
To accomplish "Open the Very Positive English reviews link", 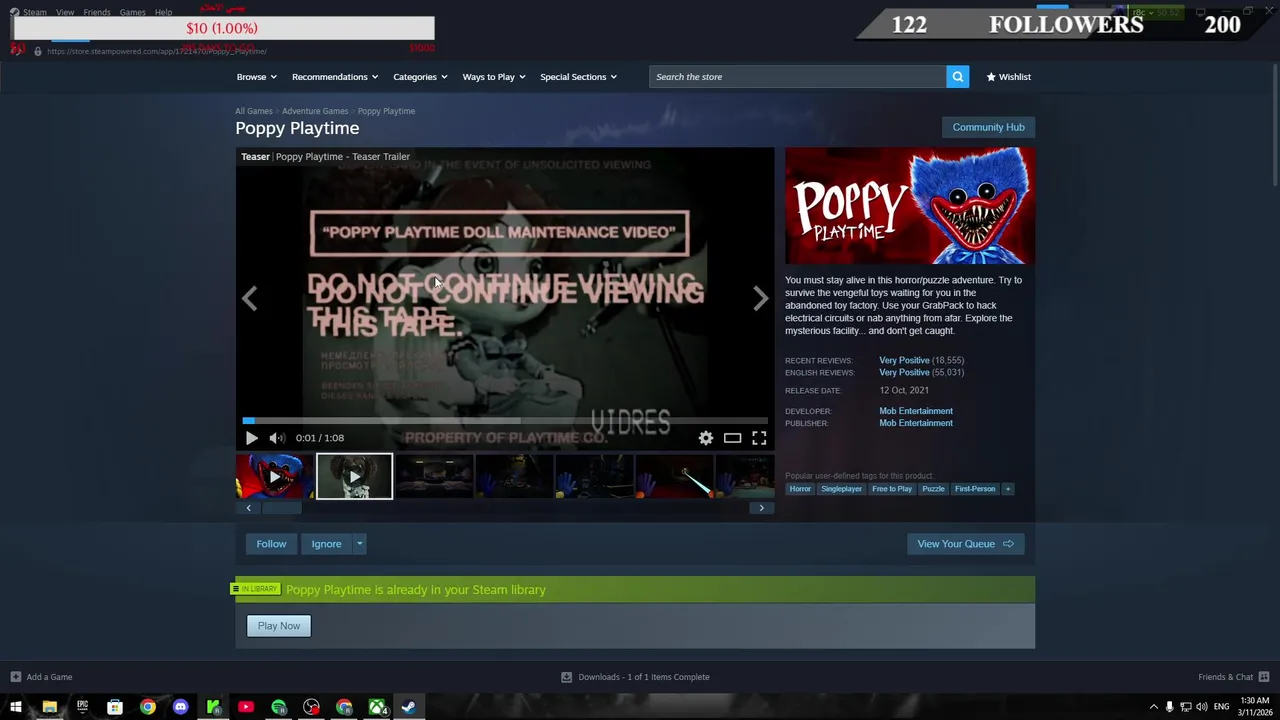I will click(904, 372).
